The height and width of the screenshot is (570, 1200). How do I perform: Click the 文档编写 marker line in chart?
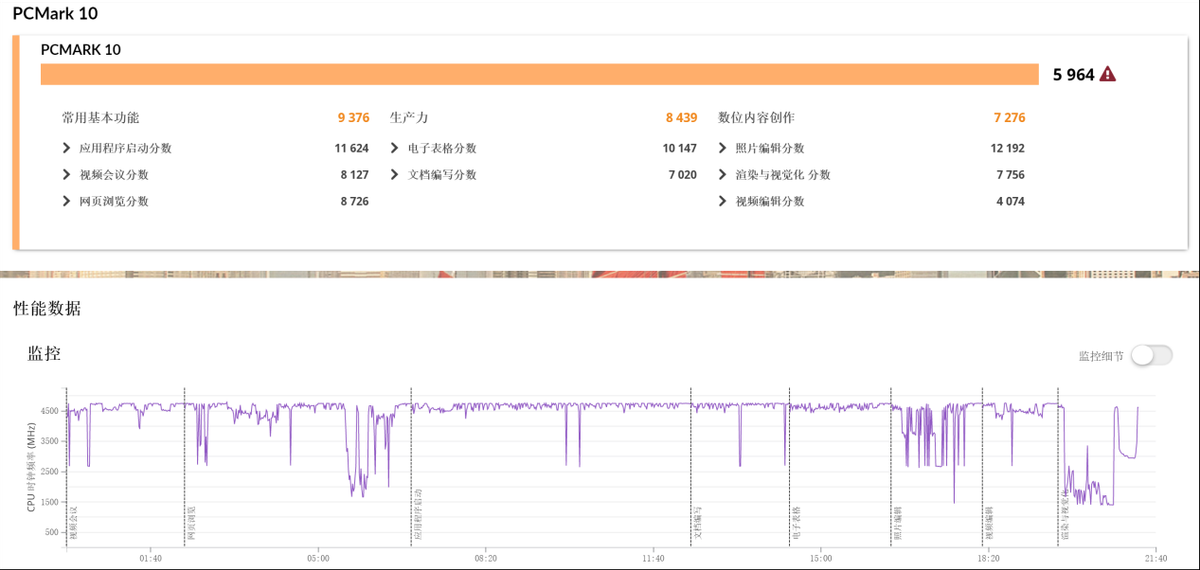[x=690, y=465]
